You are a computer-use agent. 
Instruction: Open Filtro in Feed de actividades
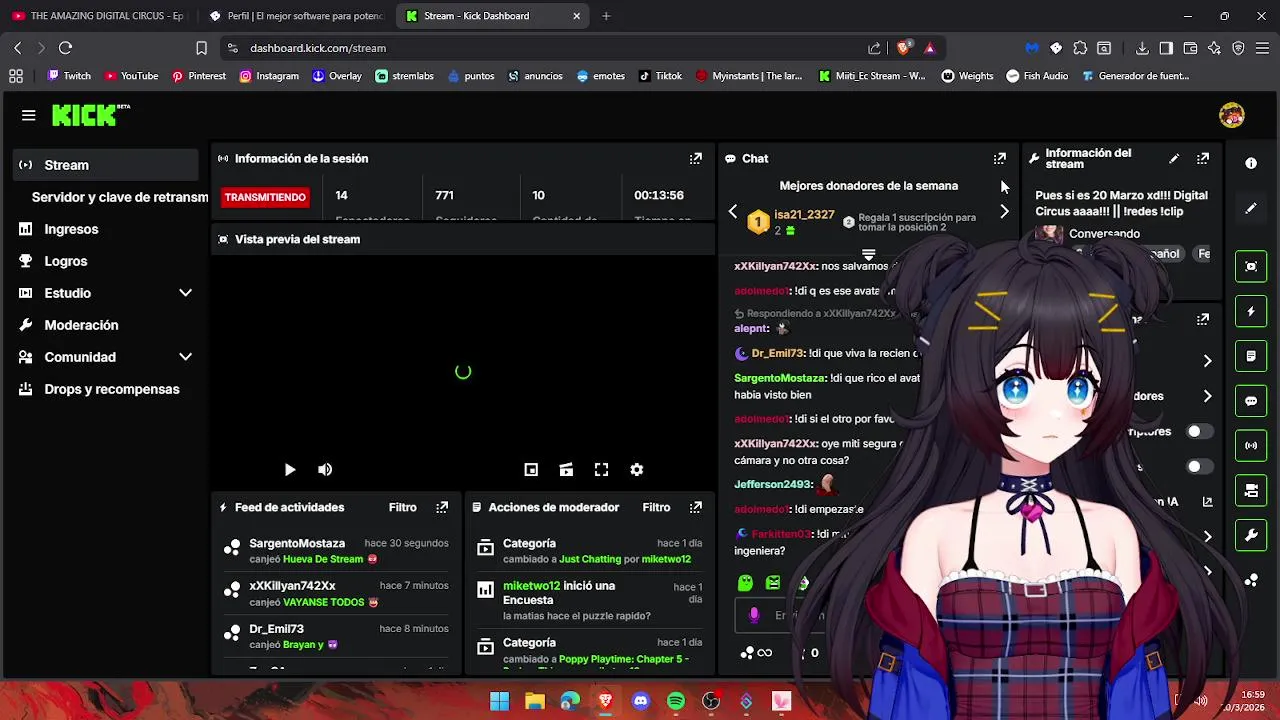pyautogui.click(x=402, y=507)
